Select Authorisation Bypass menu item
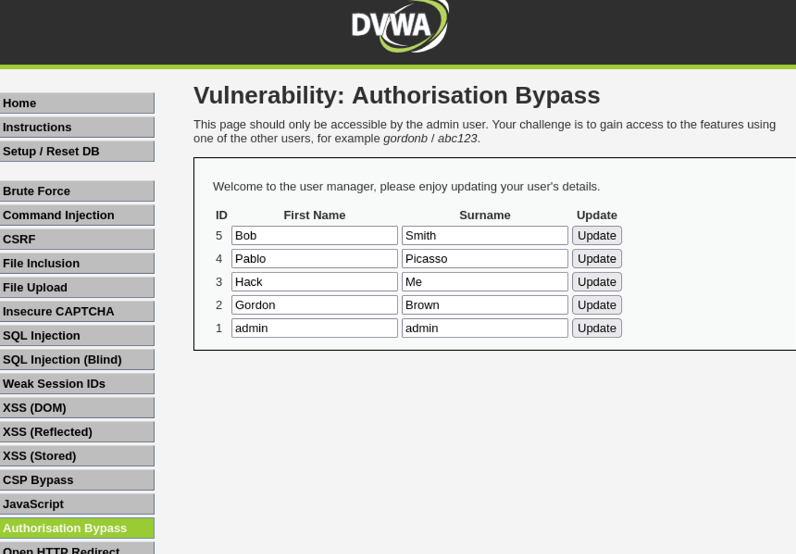The width and height of the screenshot is (796, 554). [77, 528]
